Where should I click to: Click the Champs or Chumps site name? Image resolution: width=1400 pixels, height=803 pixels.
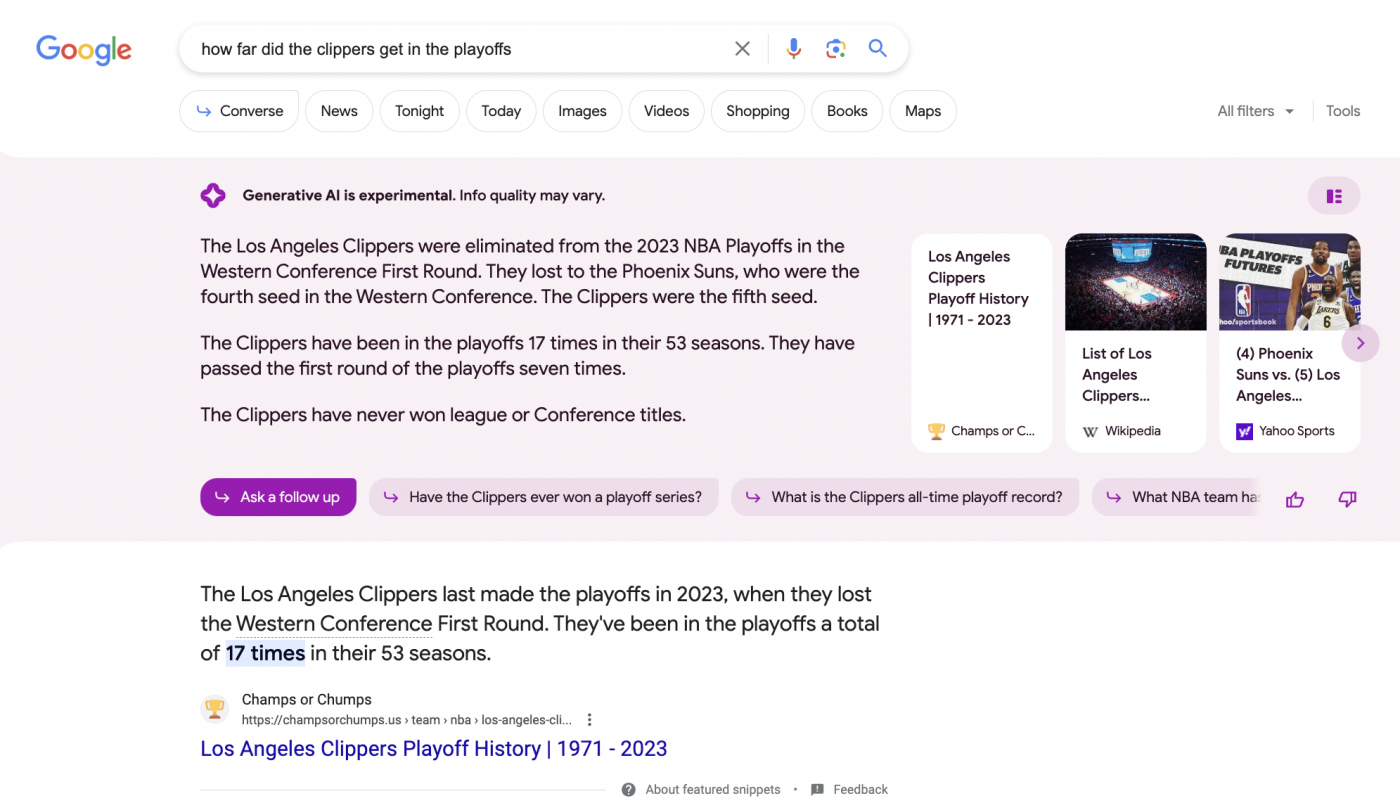[x=307, y=700]
